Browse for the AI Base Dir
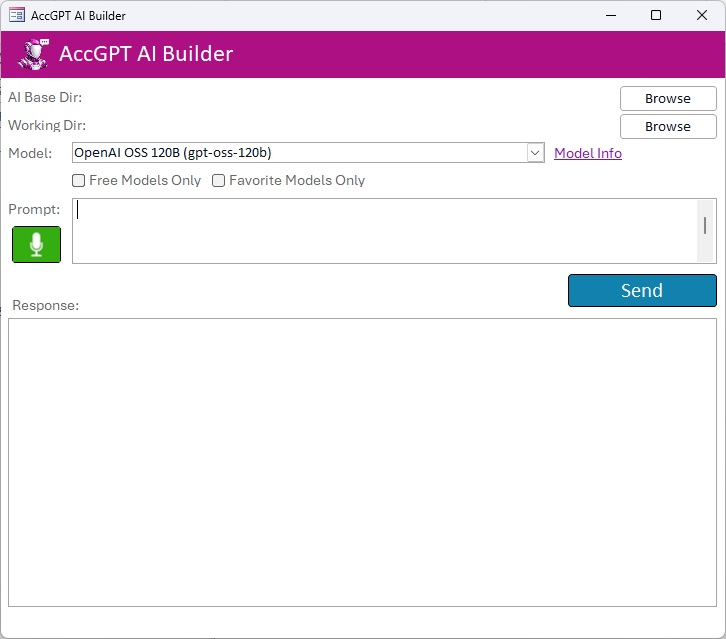The height and width of the screenshot is (639, 726). click(x=668, y=99)
